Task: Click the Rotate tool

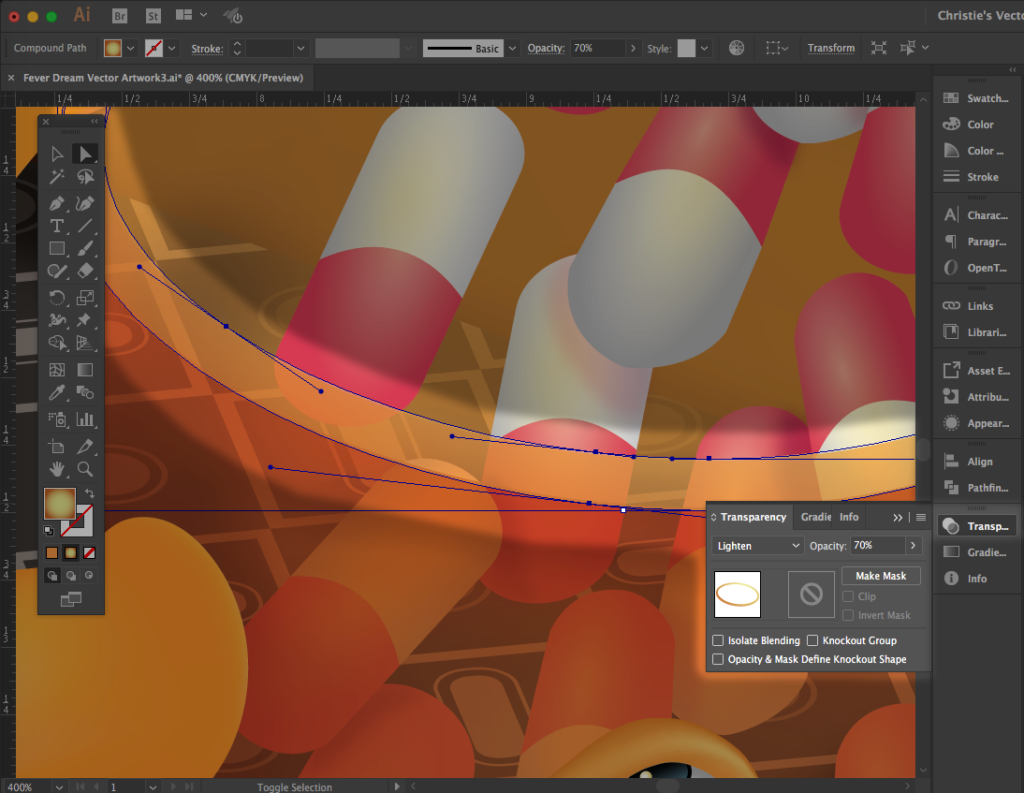Action: pos(57,297)
